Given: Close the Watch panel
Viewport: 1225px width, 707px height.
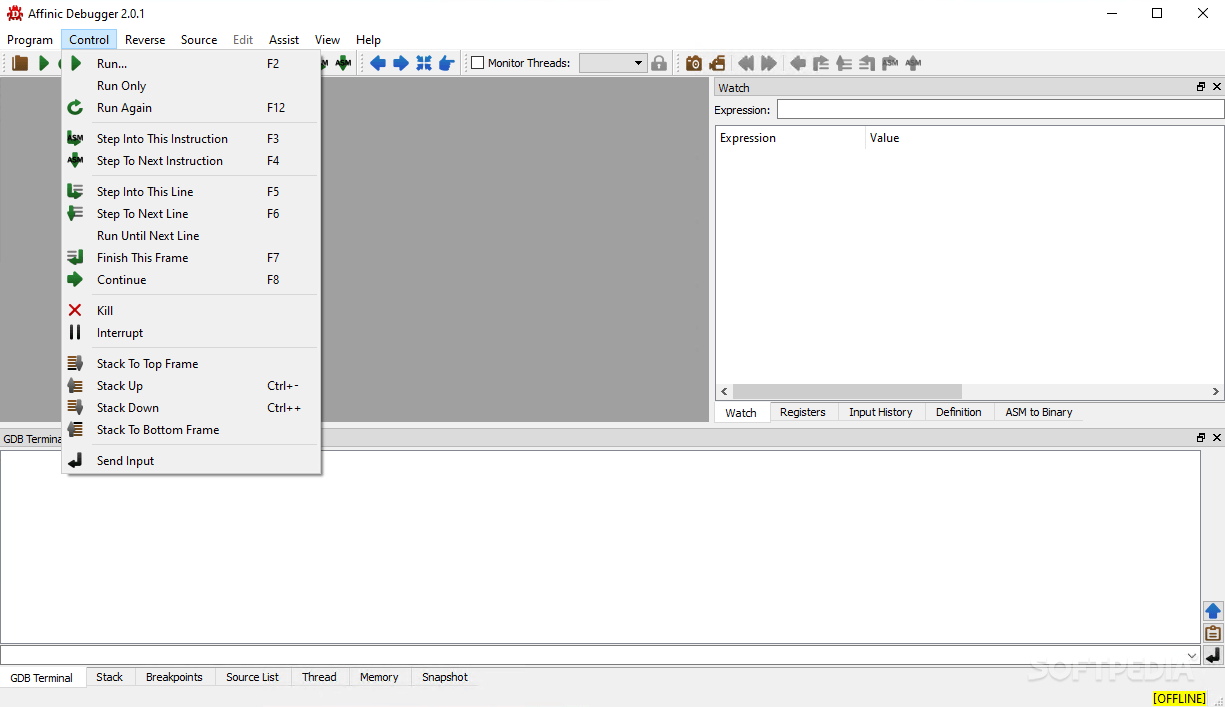Looking at the screenshot, I should [x=1217, y=87].
